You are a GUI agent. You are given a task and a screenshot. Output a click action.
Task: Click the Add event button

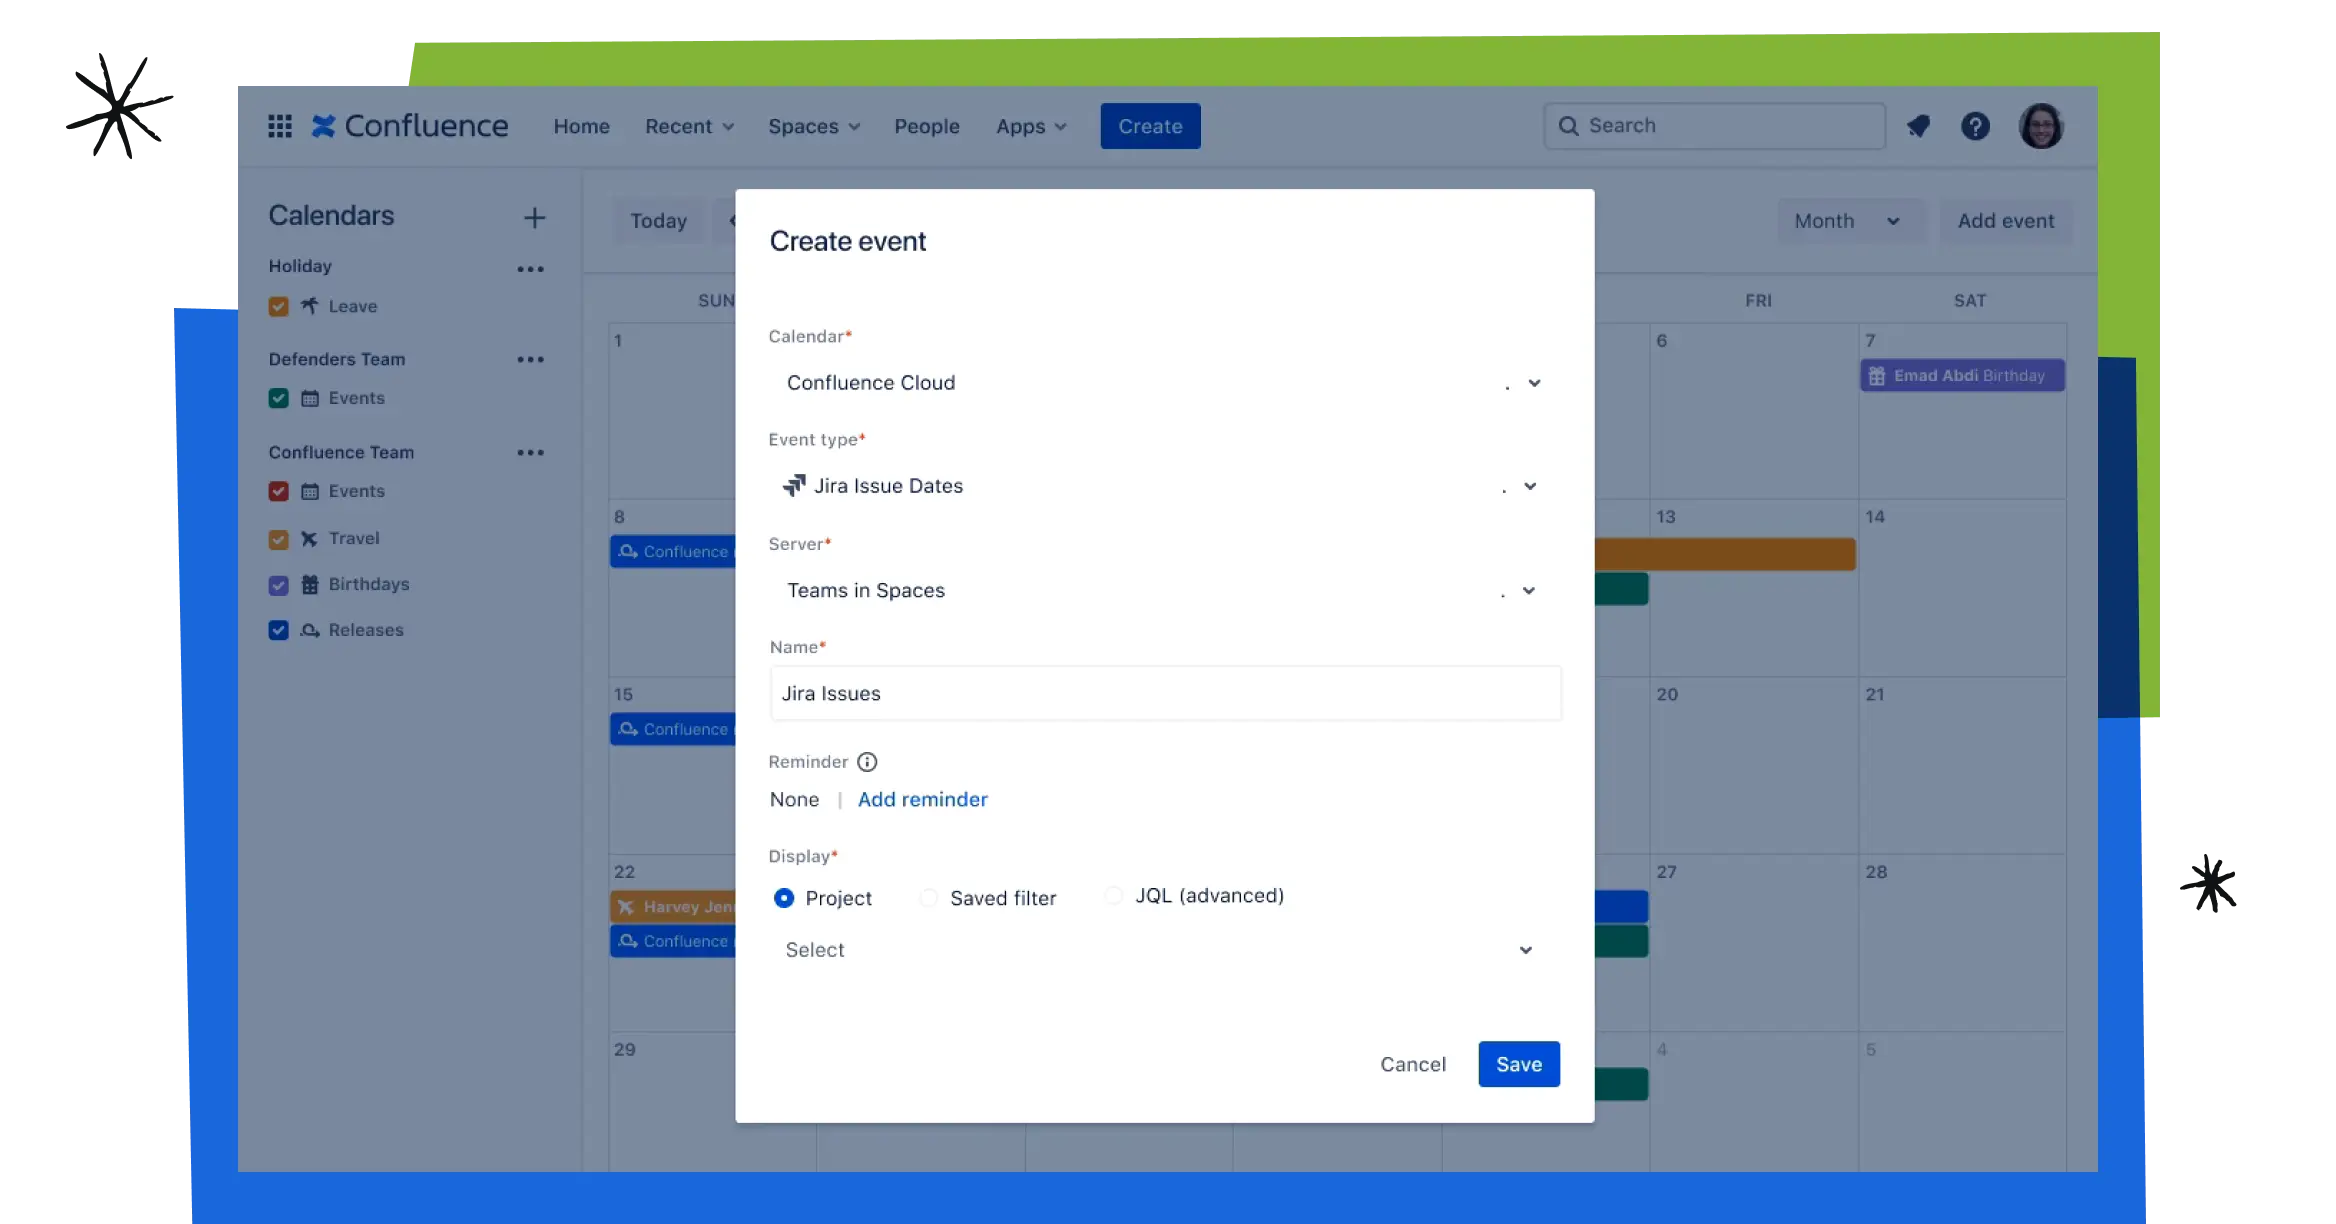point(2005,221)
